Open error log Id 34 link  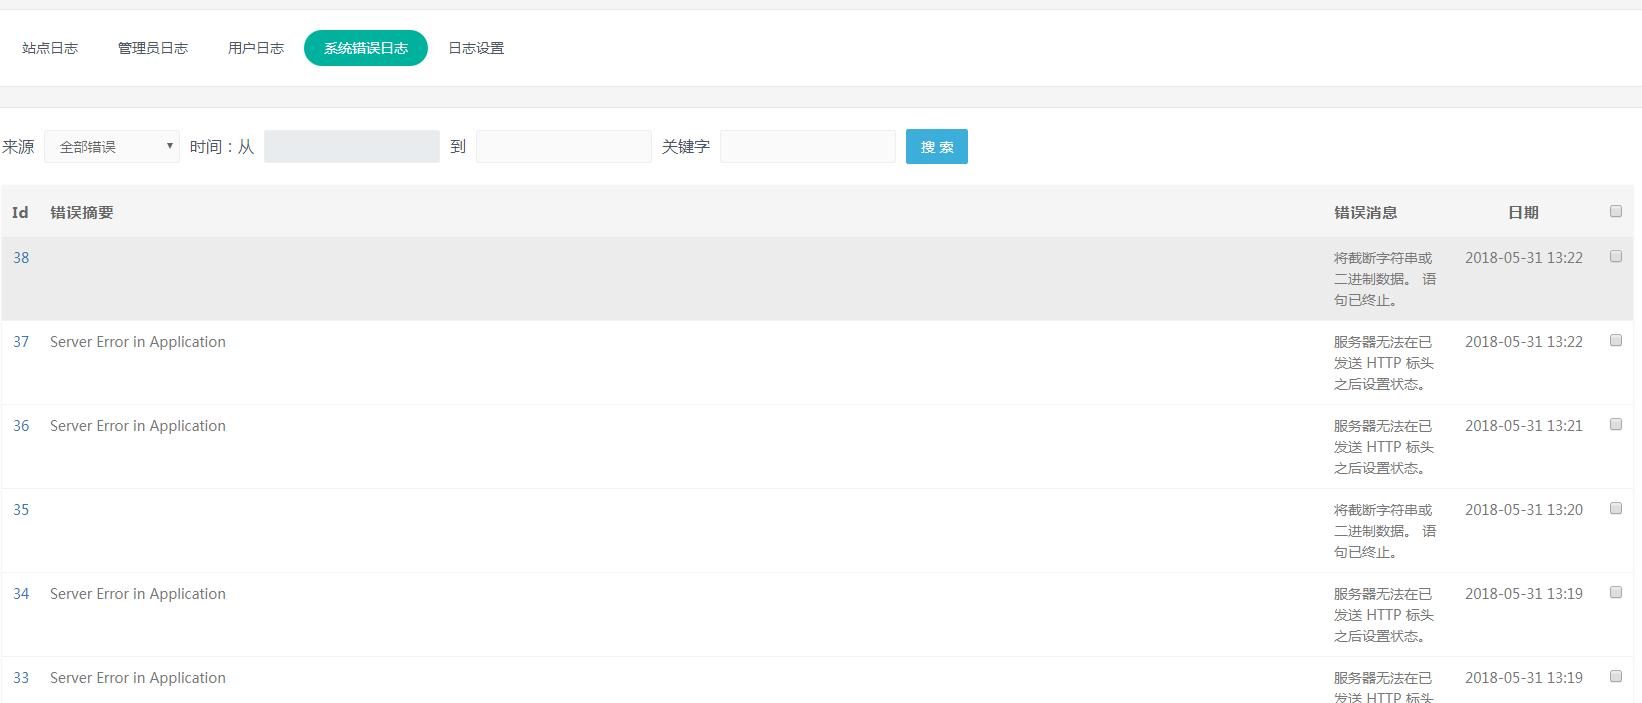[21, 594]
